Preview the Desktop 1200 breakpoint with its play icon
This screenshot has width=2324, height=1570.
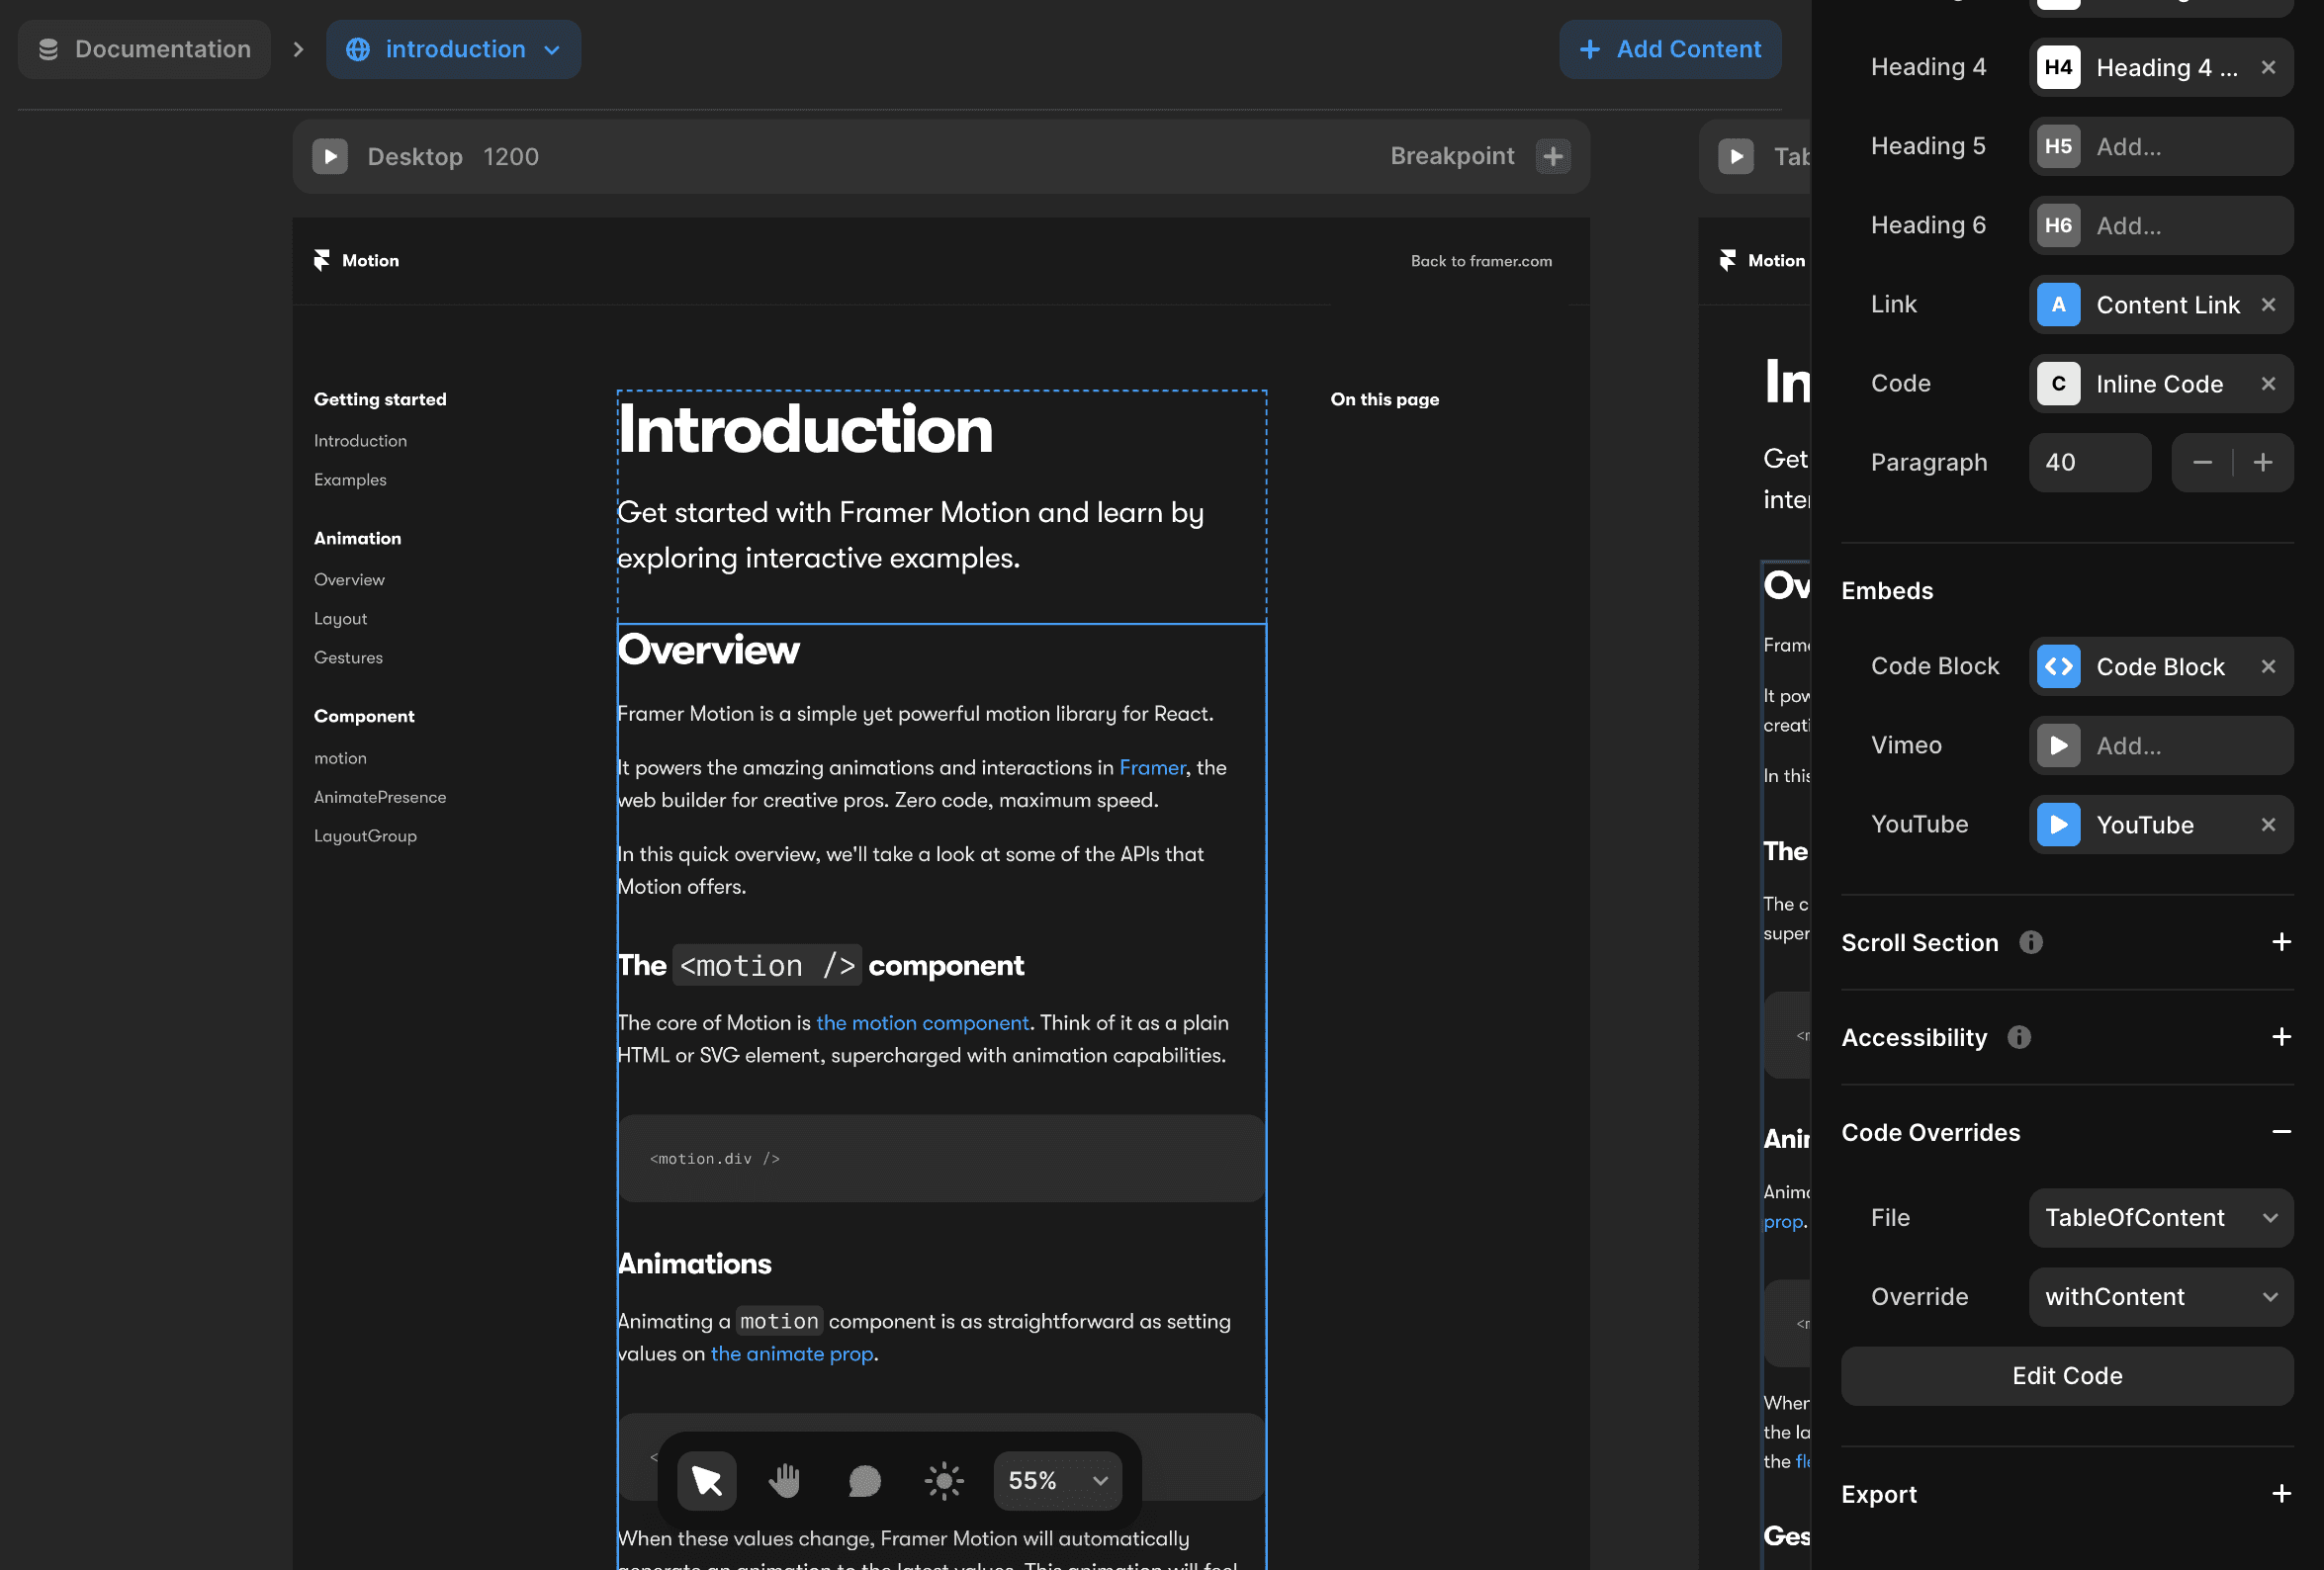(329, 156)
